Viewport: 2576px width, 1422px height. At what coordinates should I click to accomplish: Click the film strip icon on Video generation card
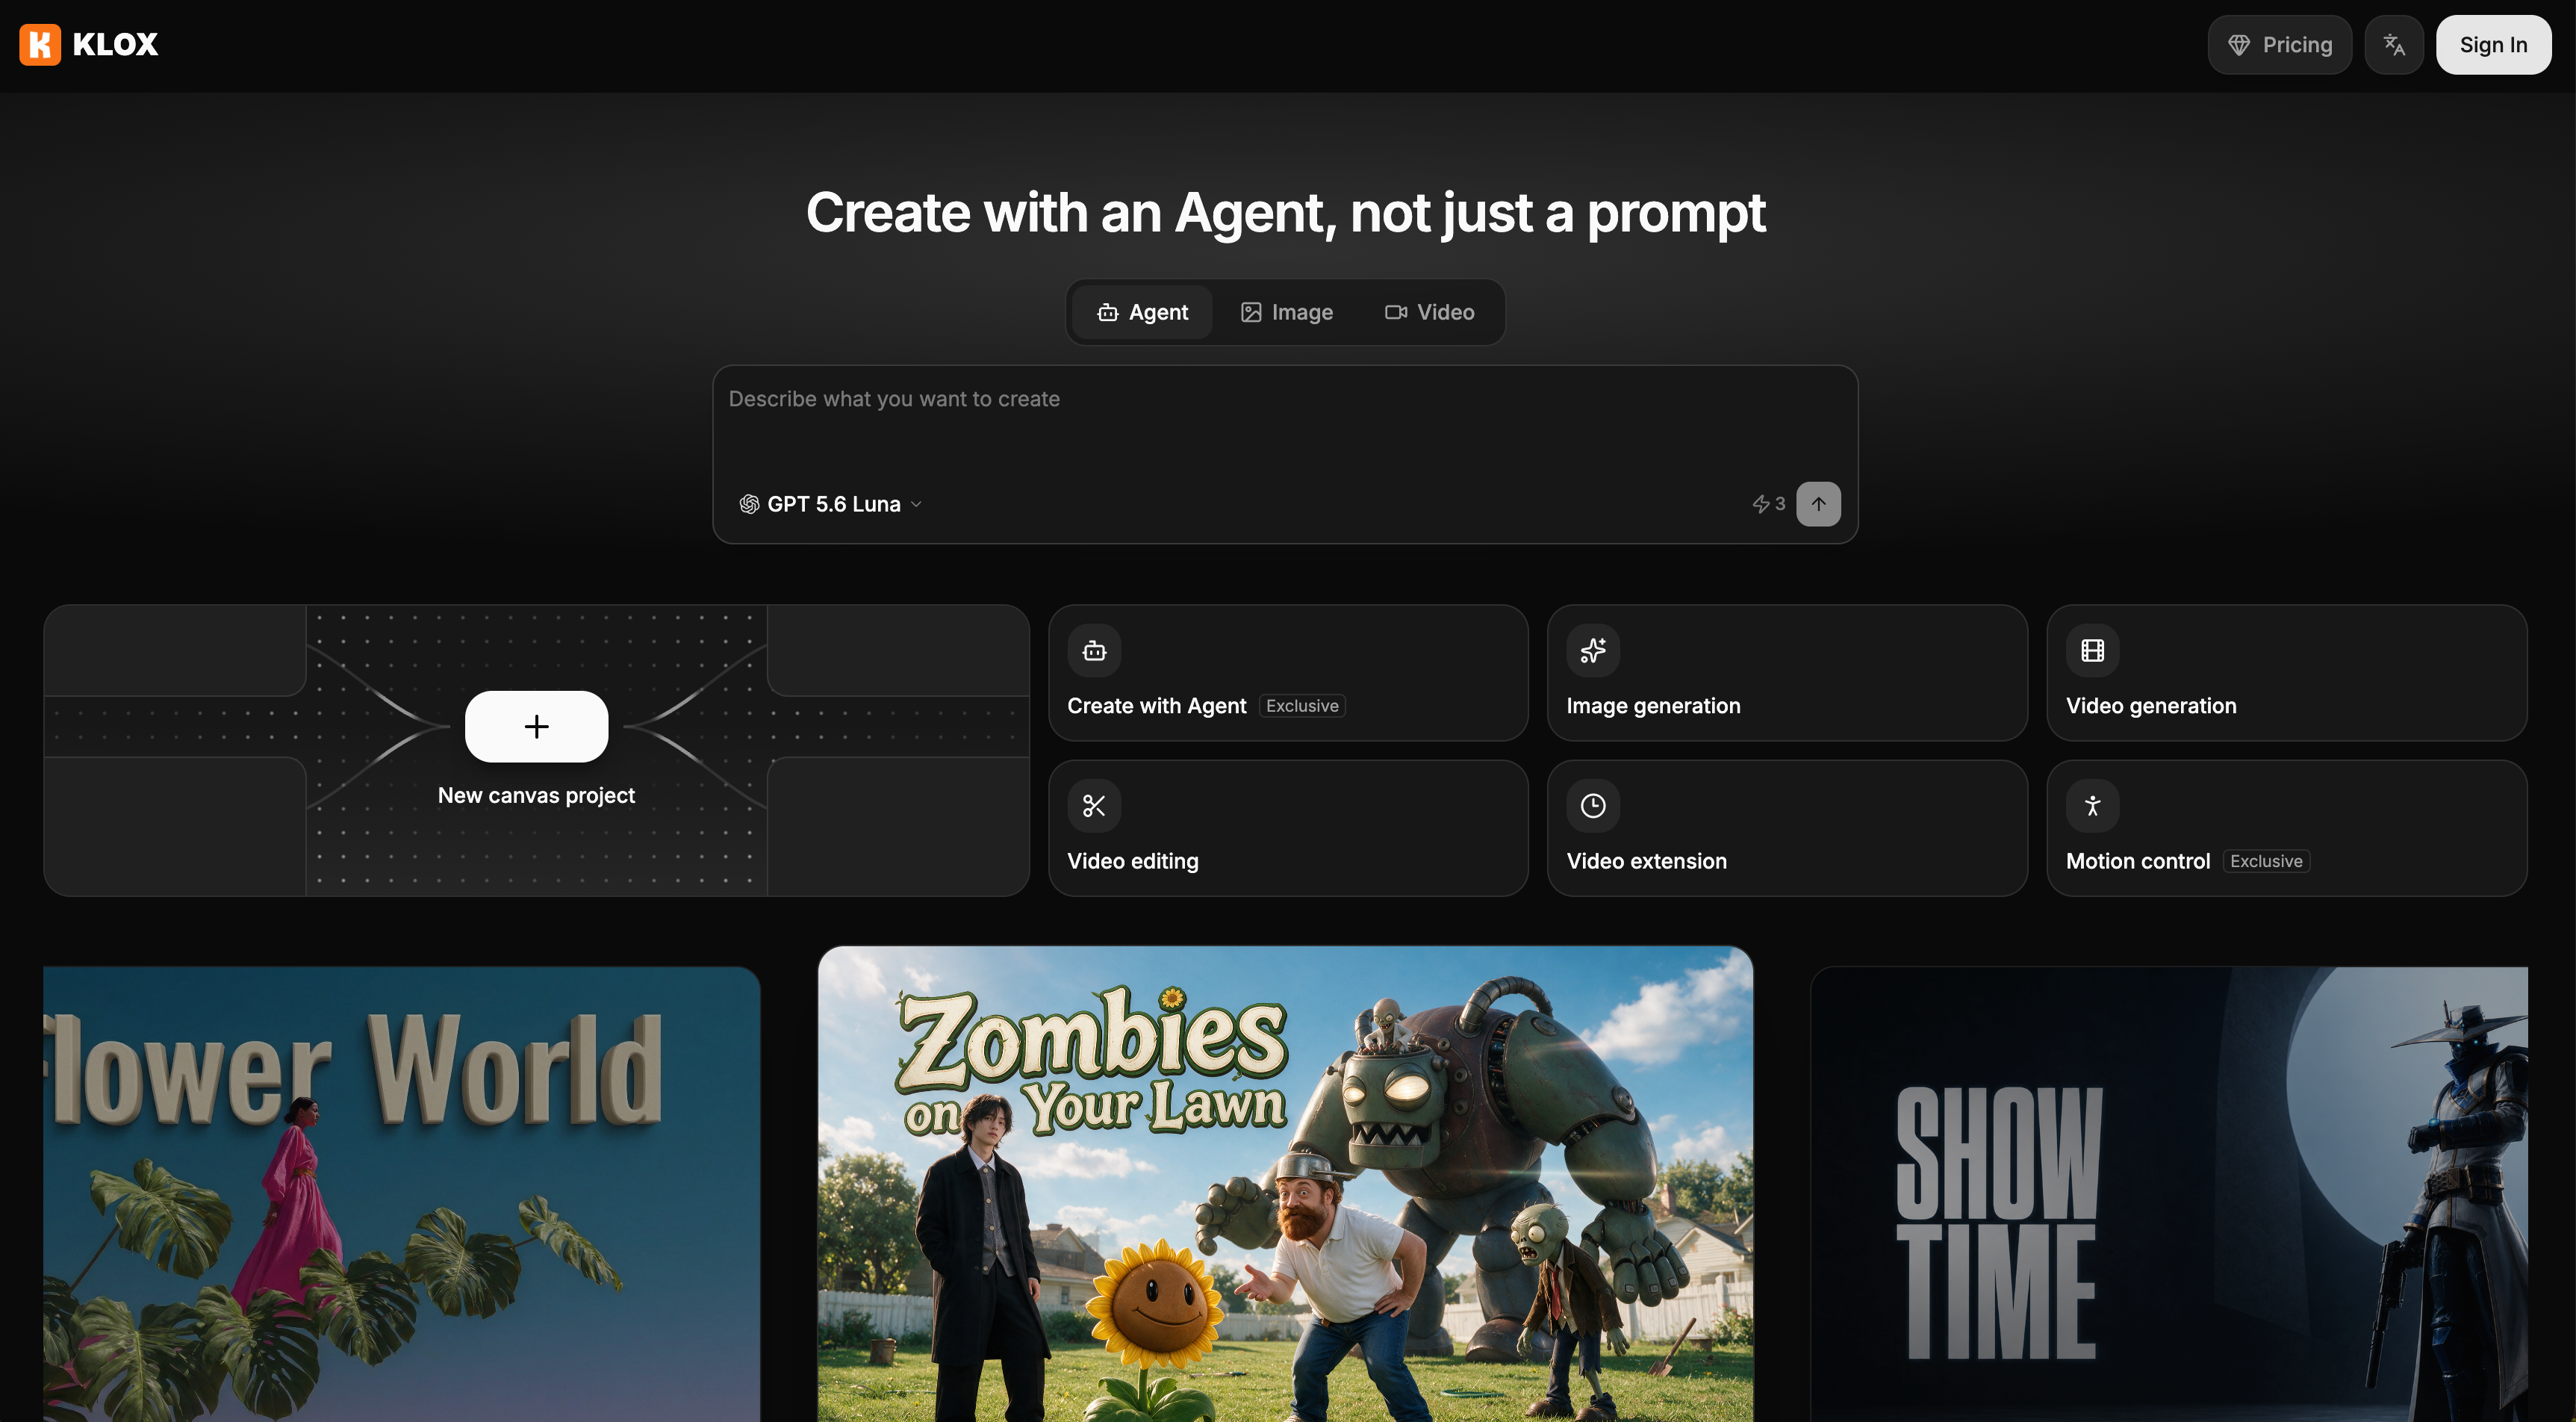tap(2092, 651)
